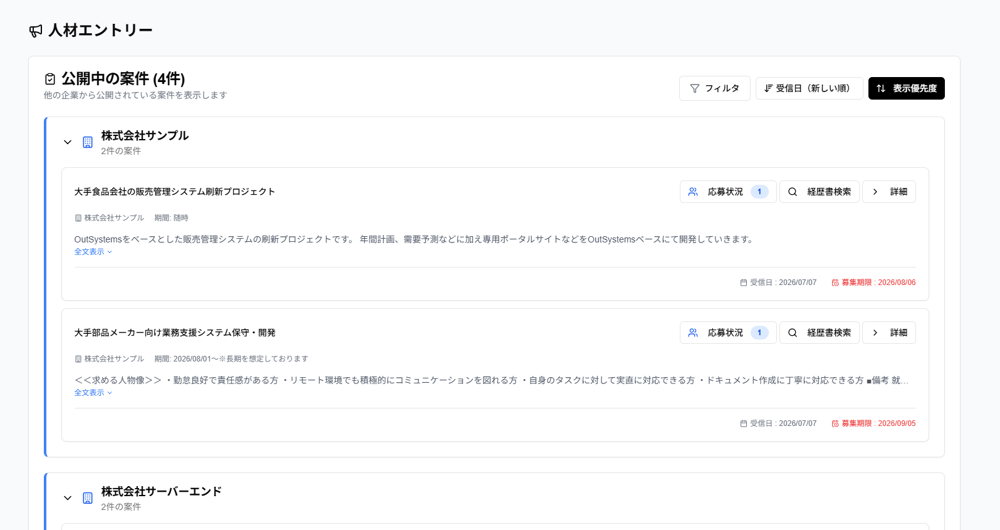Viewport: 1000px width, 530px height.
Task: Click 経歴書検索 for 大手部品メーカー向け業務支援システム
Action: click(820, 333)
